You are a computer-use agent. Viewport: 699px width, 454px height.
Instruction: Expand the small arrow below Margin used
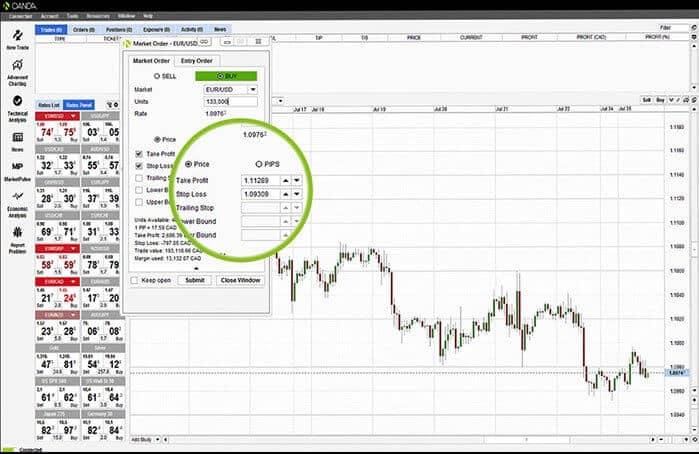[x=196, y=268]
